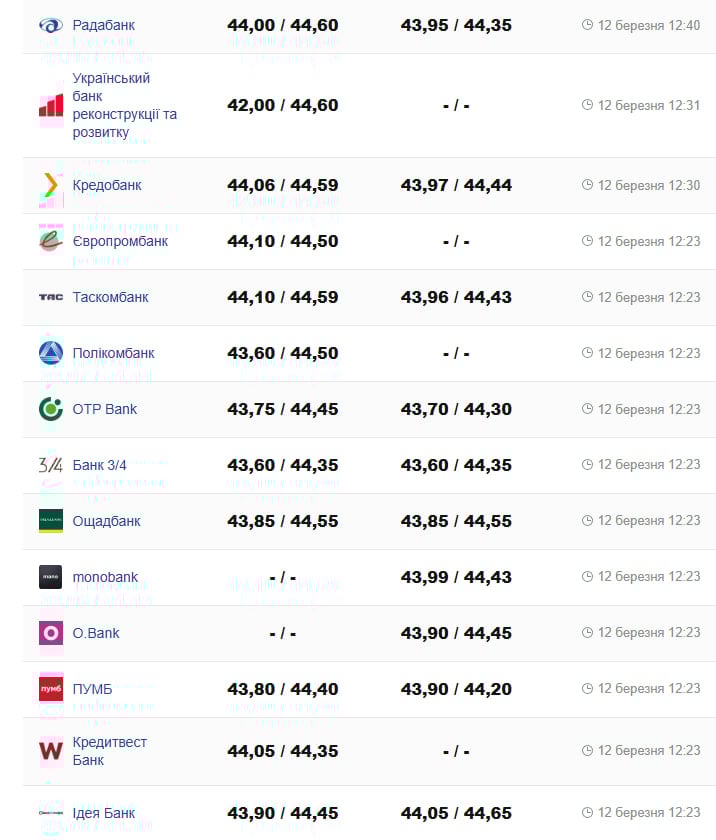Click the Таскомбанк TAC logo

50,297
